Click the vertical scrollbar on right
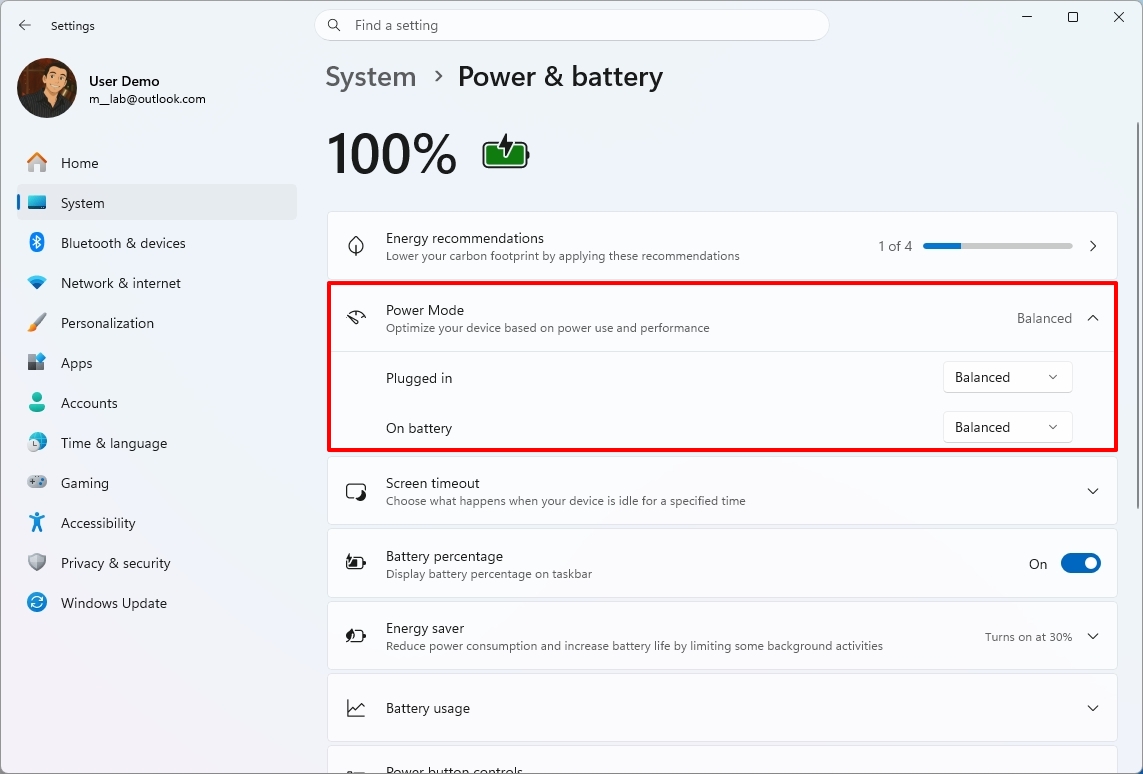 pyautogui.click(x=1138, y=316)
